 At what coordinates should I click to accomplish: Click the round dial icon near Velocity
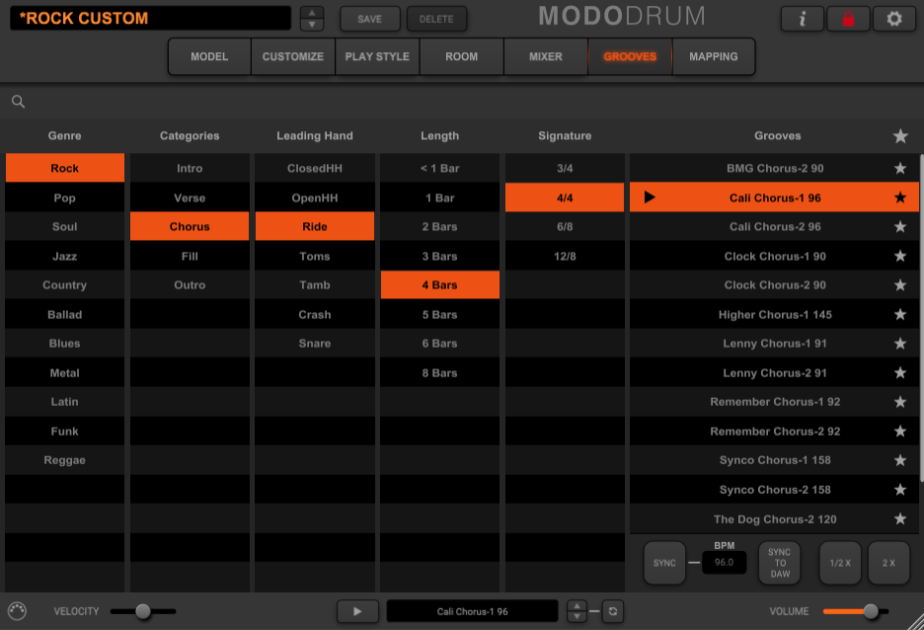pyautogui.click(x=17, y=611)
